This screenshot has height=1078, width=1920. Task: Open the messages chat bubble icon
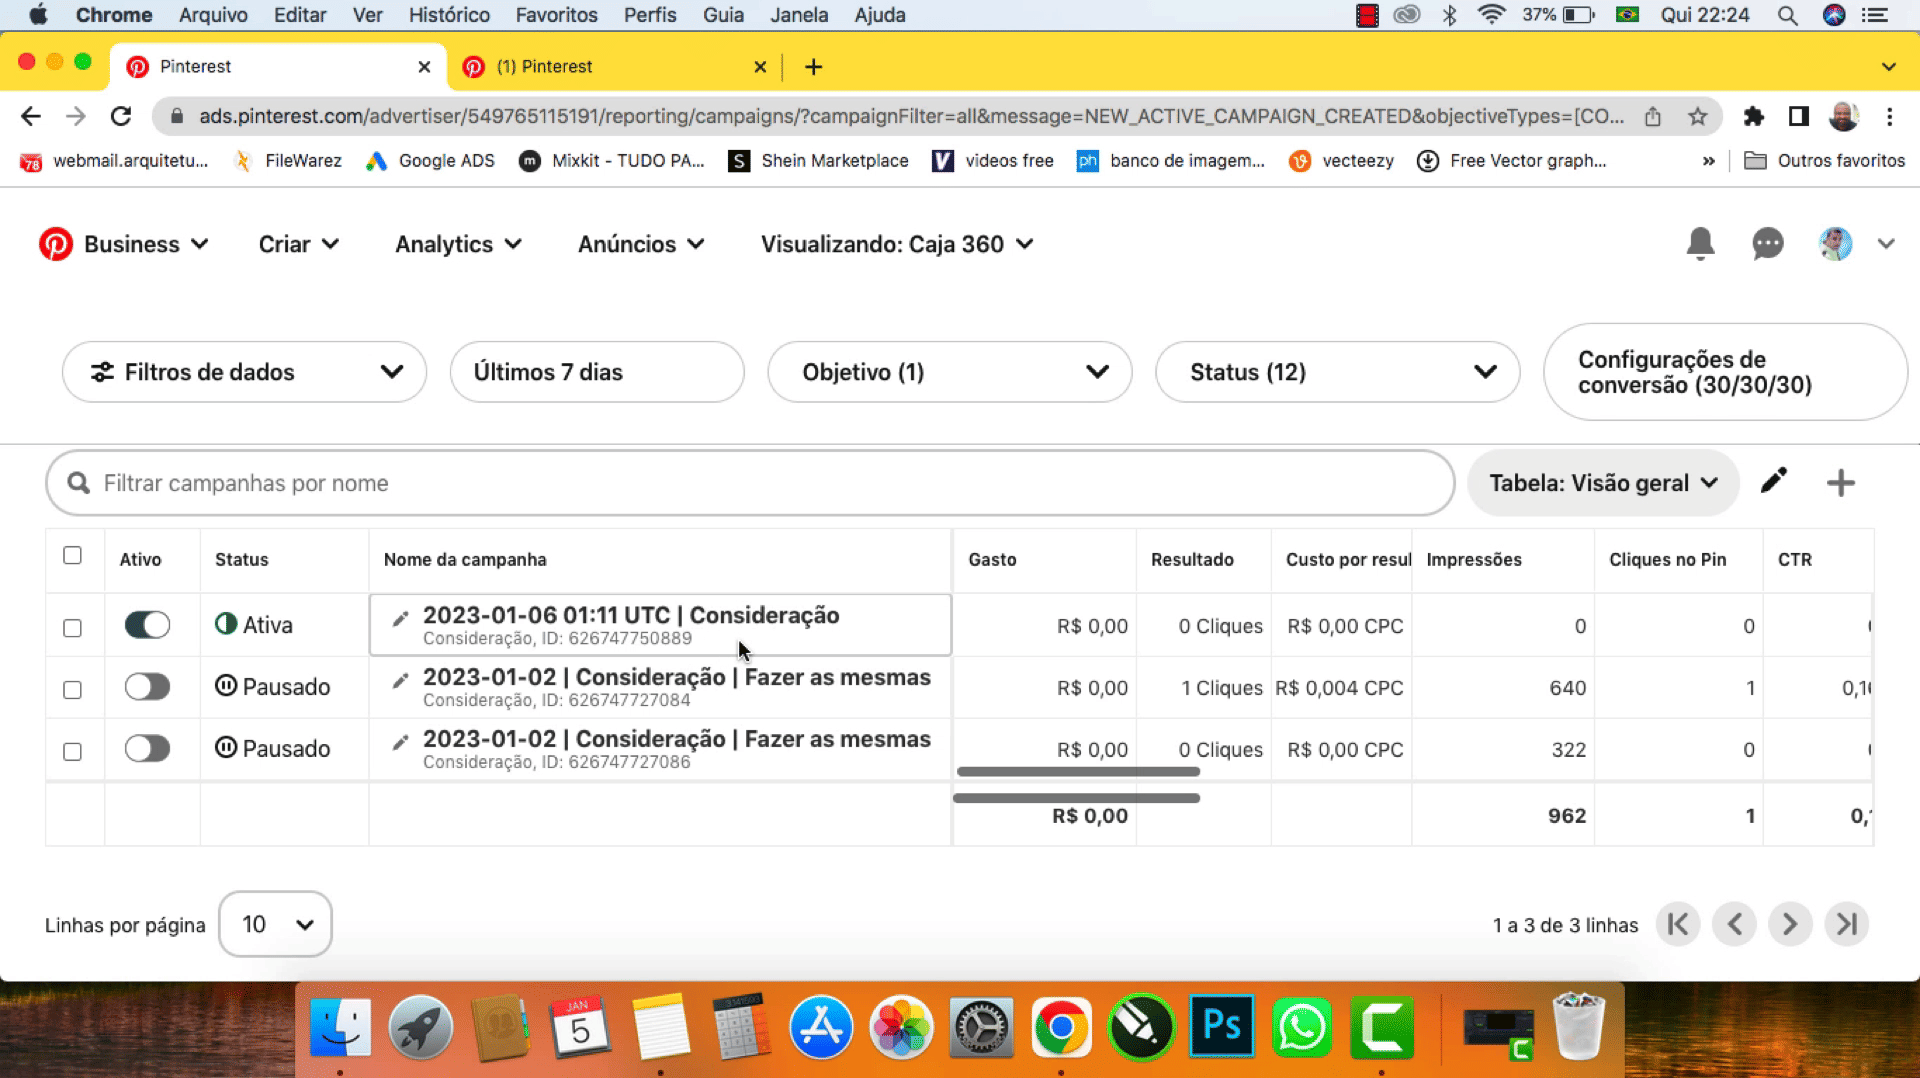(1767, 244)
